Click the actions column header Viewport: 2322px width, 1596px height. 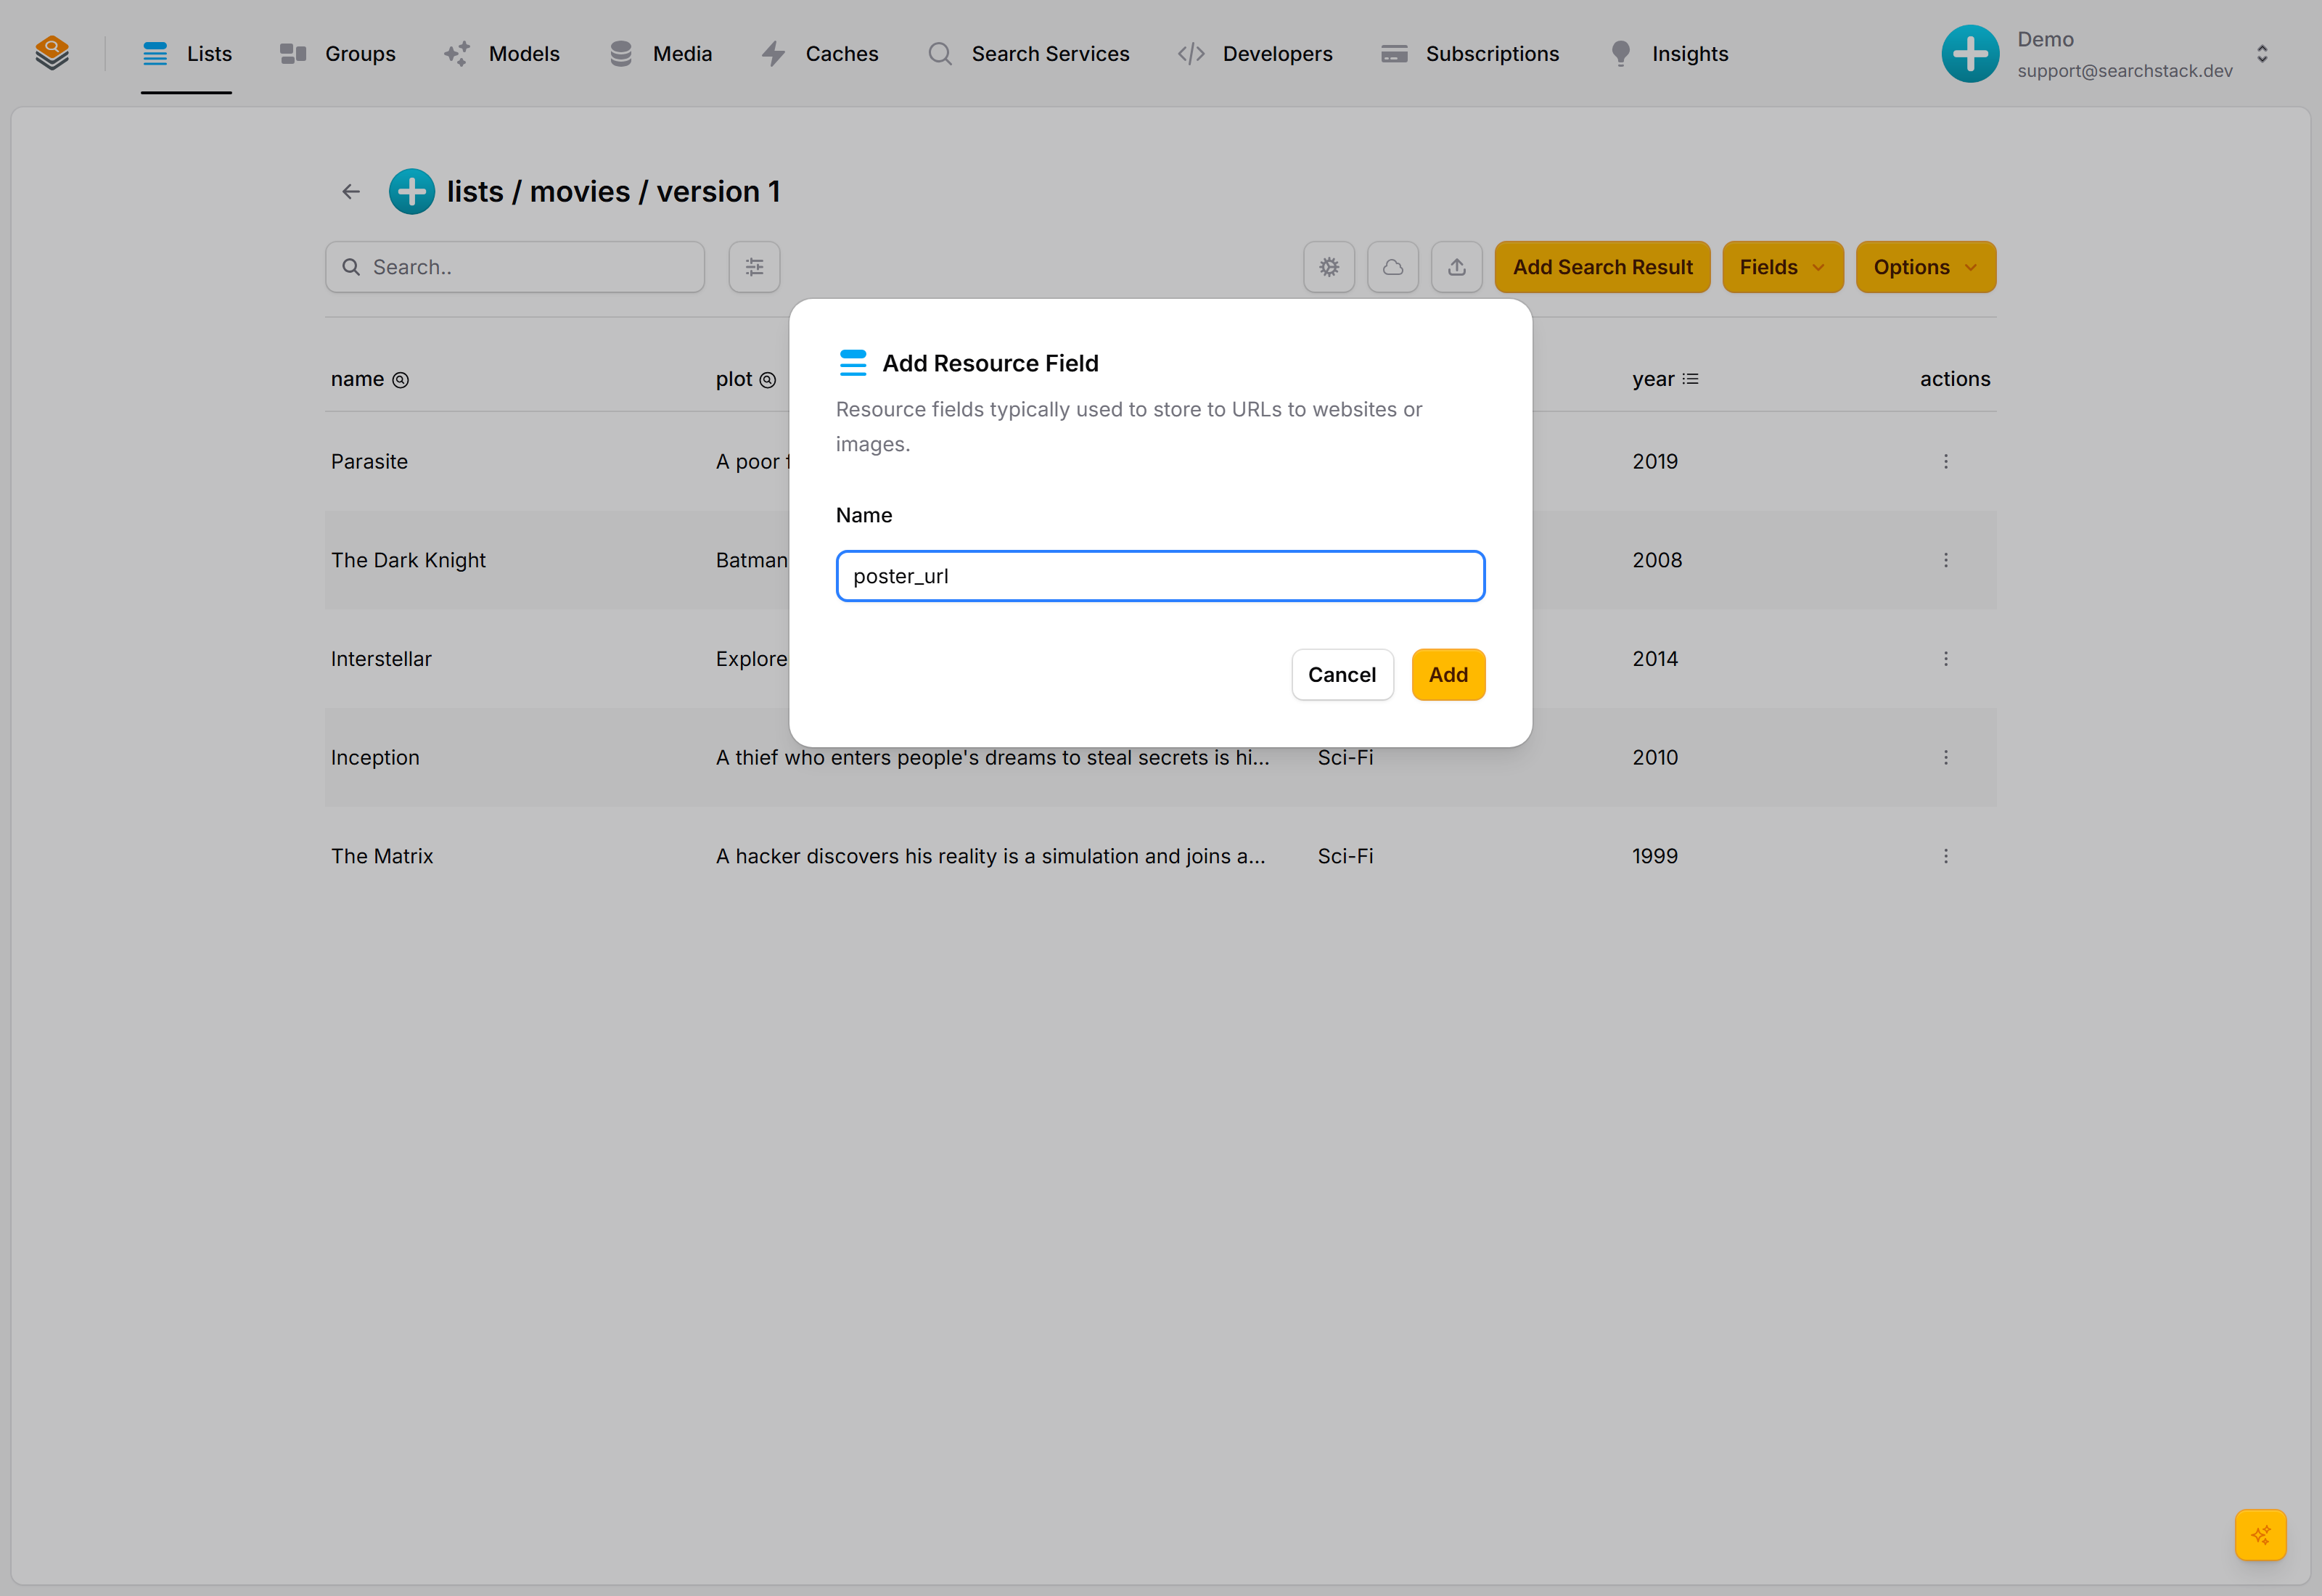[1954, 379]
